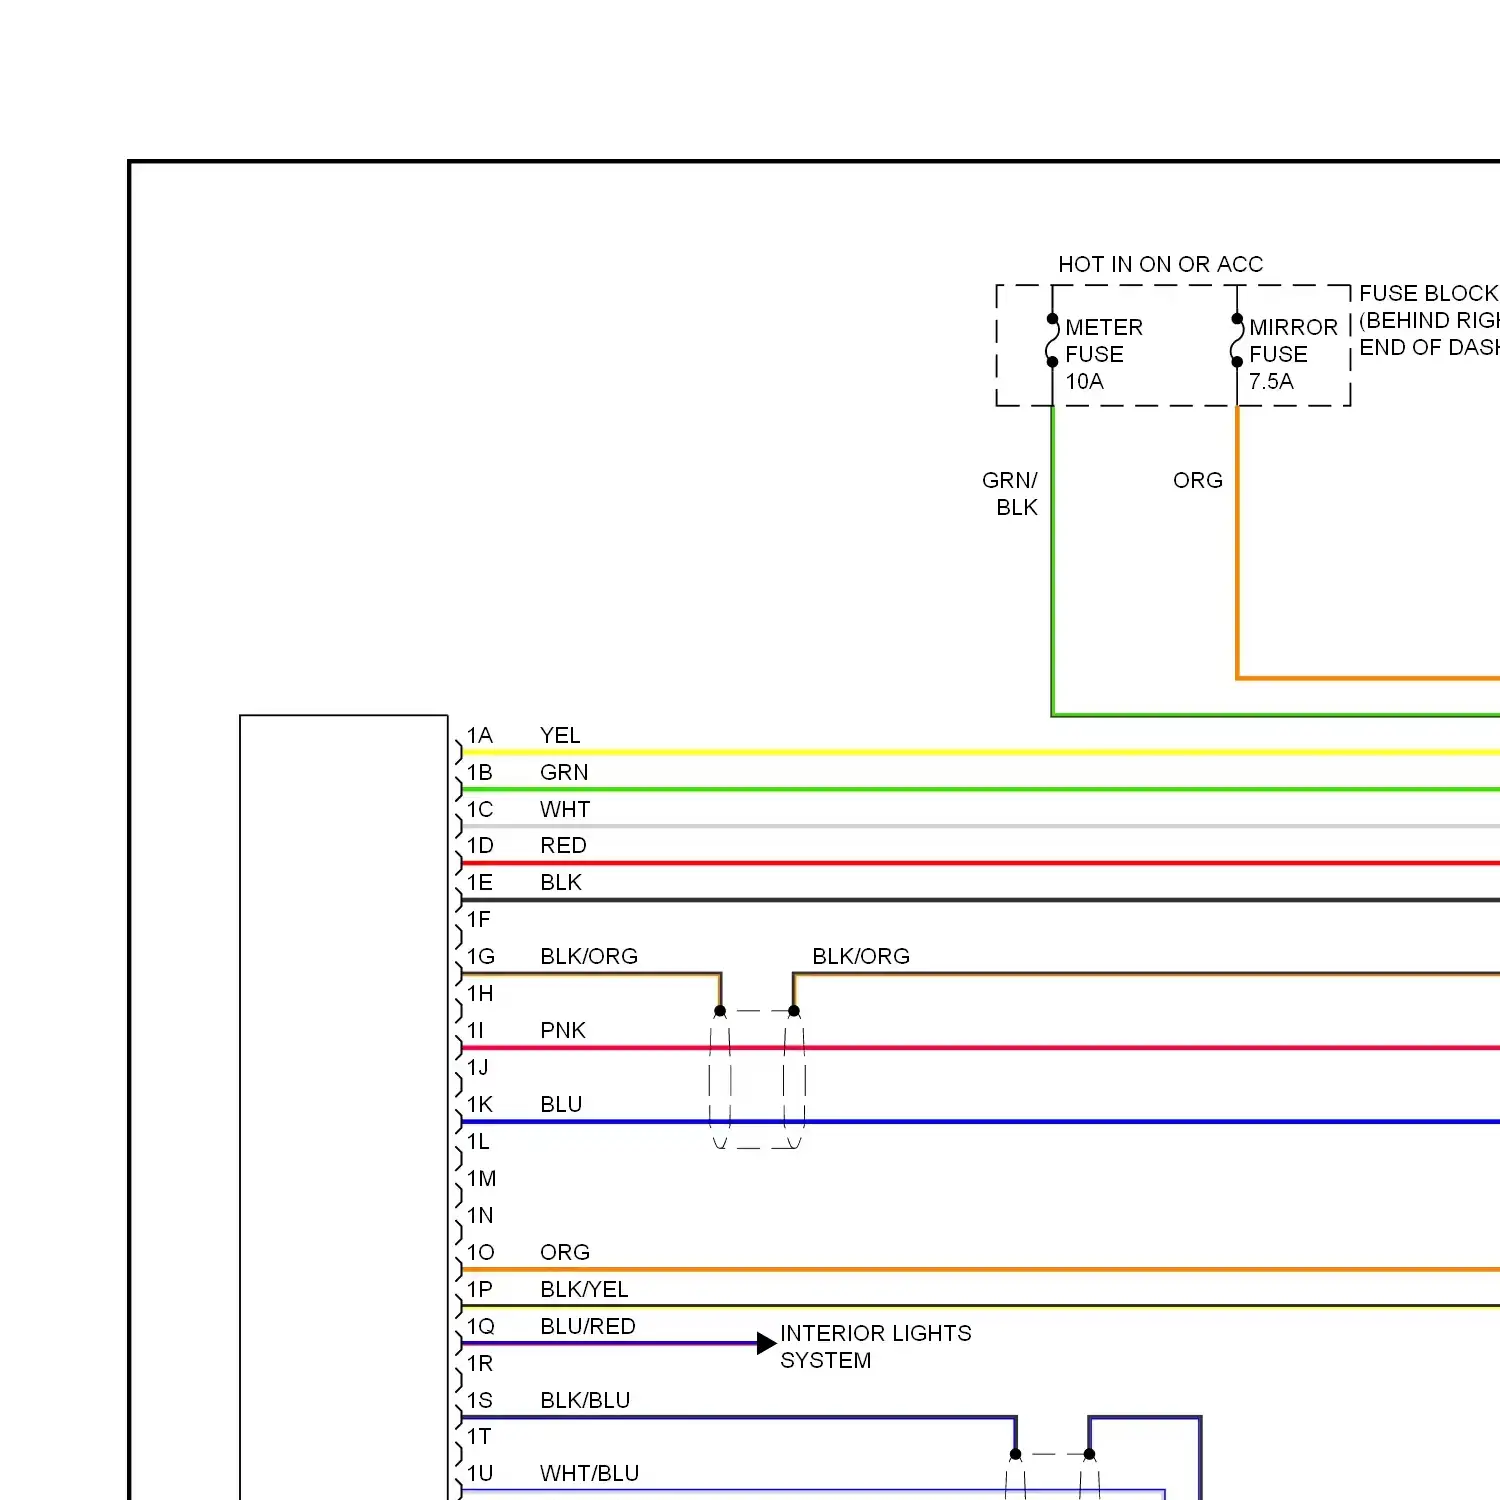Select connector pin 1N label
The image size is (1500, 1500).
480,1216
